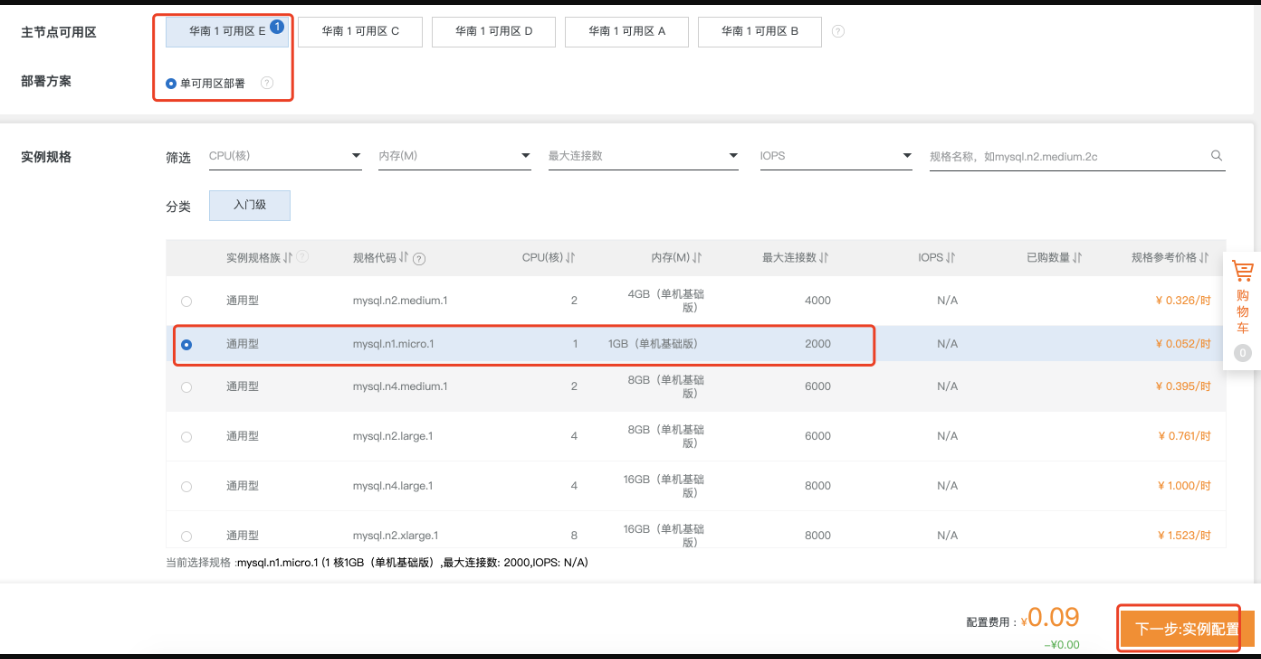The height and width of the screenshot is (659, 1261).
Task: Select the 入门级 category tab
Action: [x=249, y=205]
